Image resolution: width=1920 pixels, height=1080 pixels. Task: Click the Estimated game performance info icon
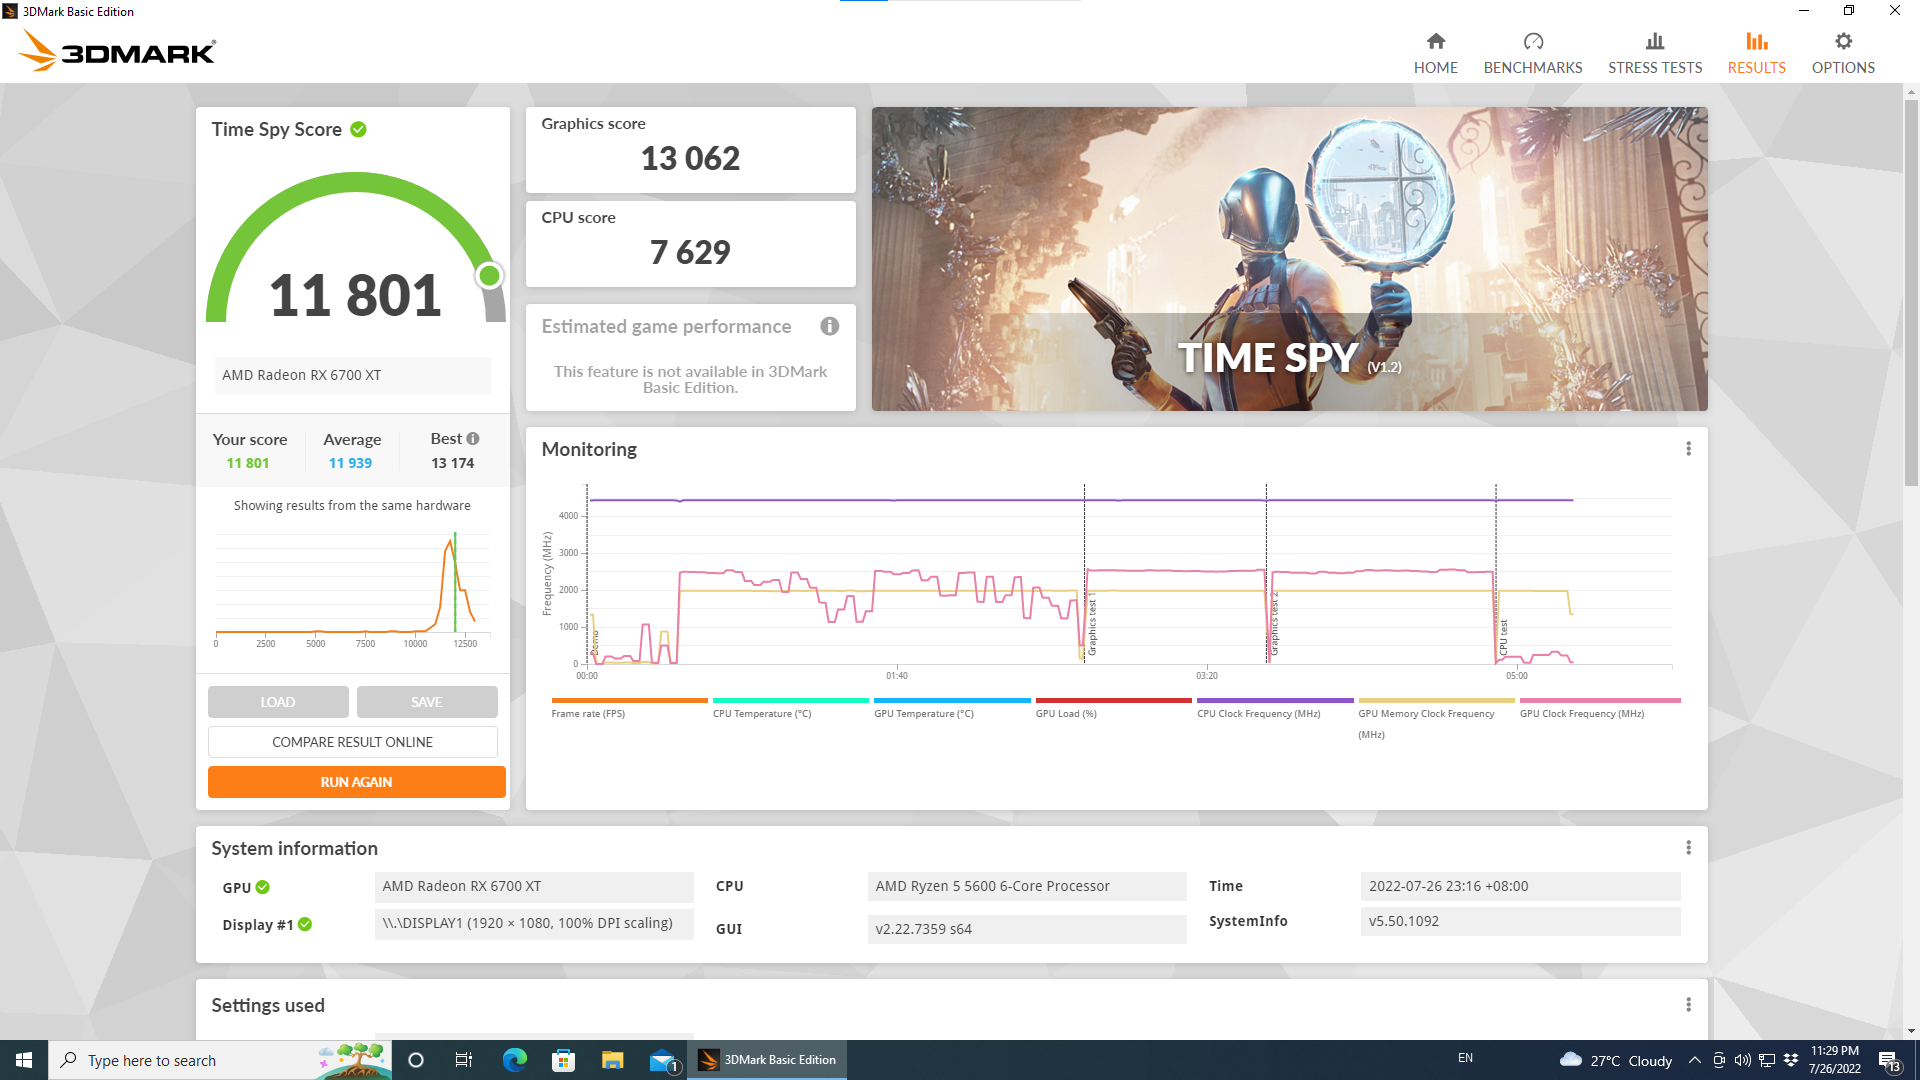(x=829, y=326)
